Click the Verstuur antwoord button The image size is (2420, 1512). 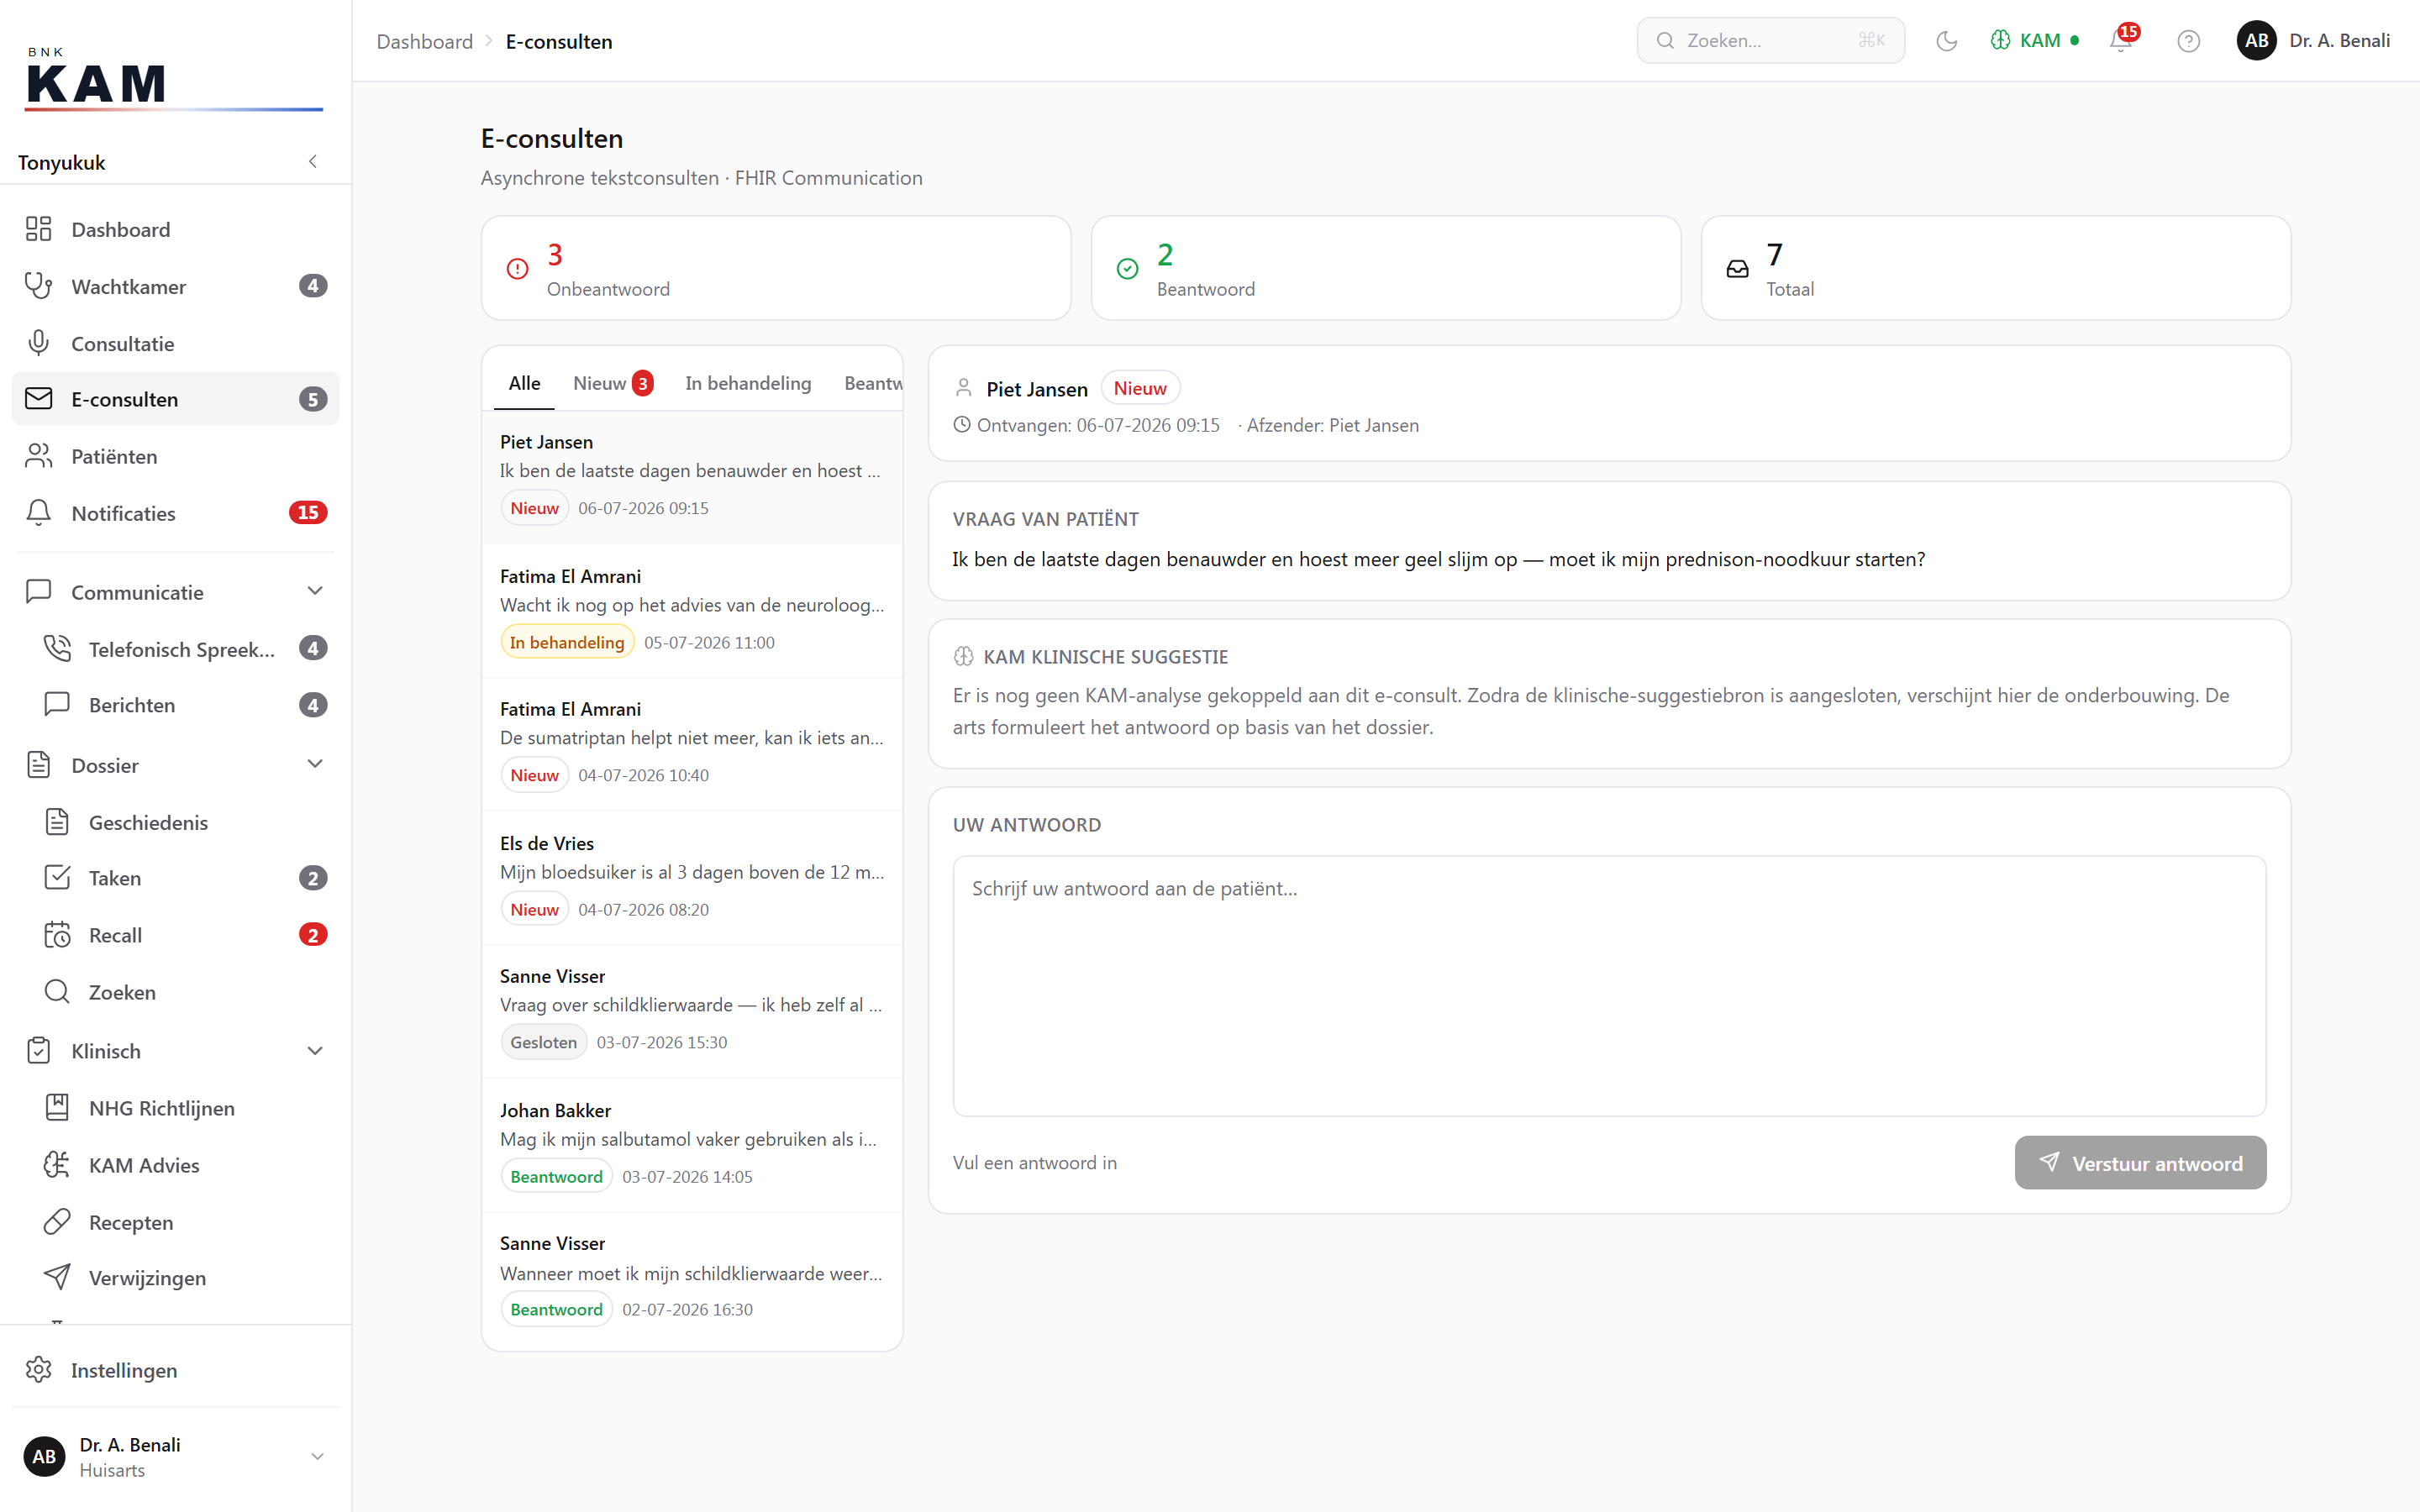click(x=2140, y=1162)
